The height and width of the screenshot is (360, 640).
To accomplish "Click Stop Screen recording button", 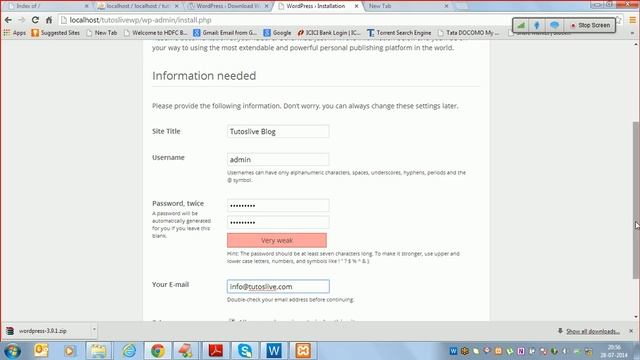I will (x=590, y=25).
